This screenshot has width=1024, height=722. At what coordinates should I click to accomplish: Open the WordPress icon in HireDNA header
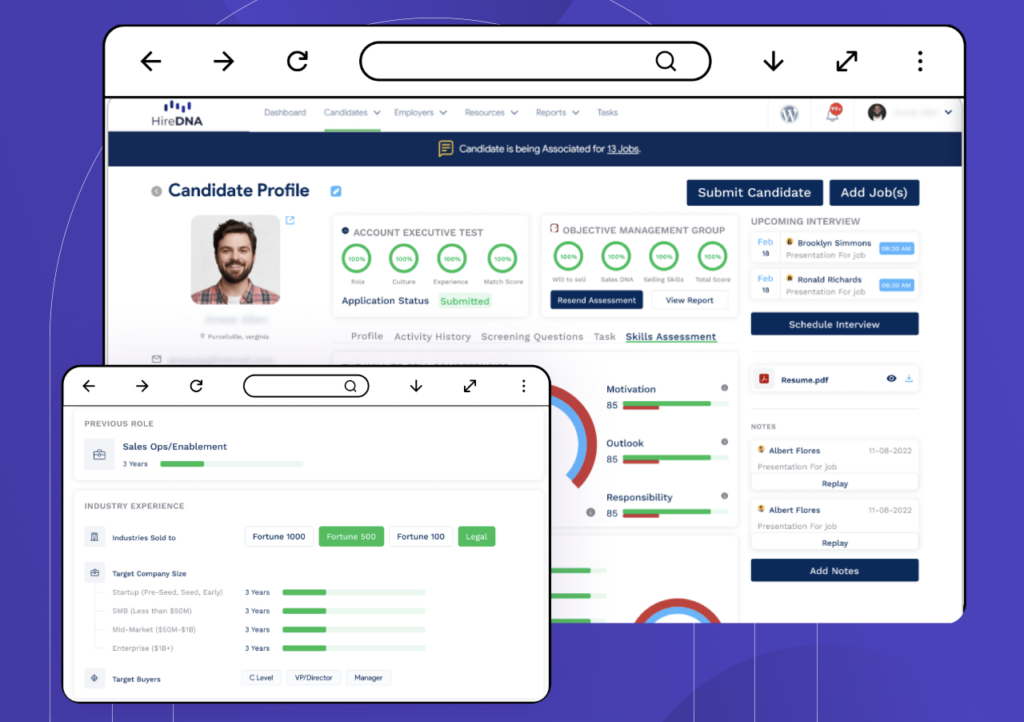tap(789, 114)
